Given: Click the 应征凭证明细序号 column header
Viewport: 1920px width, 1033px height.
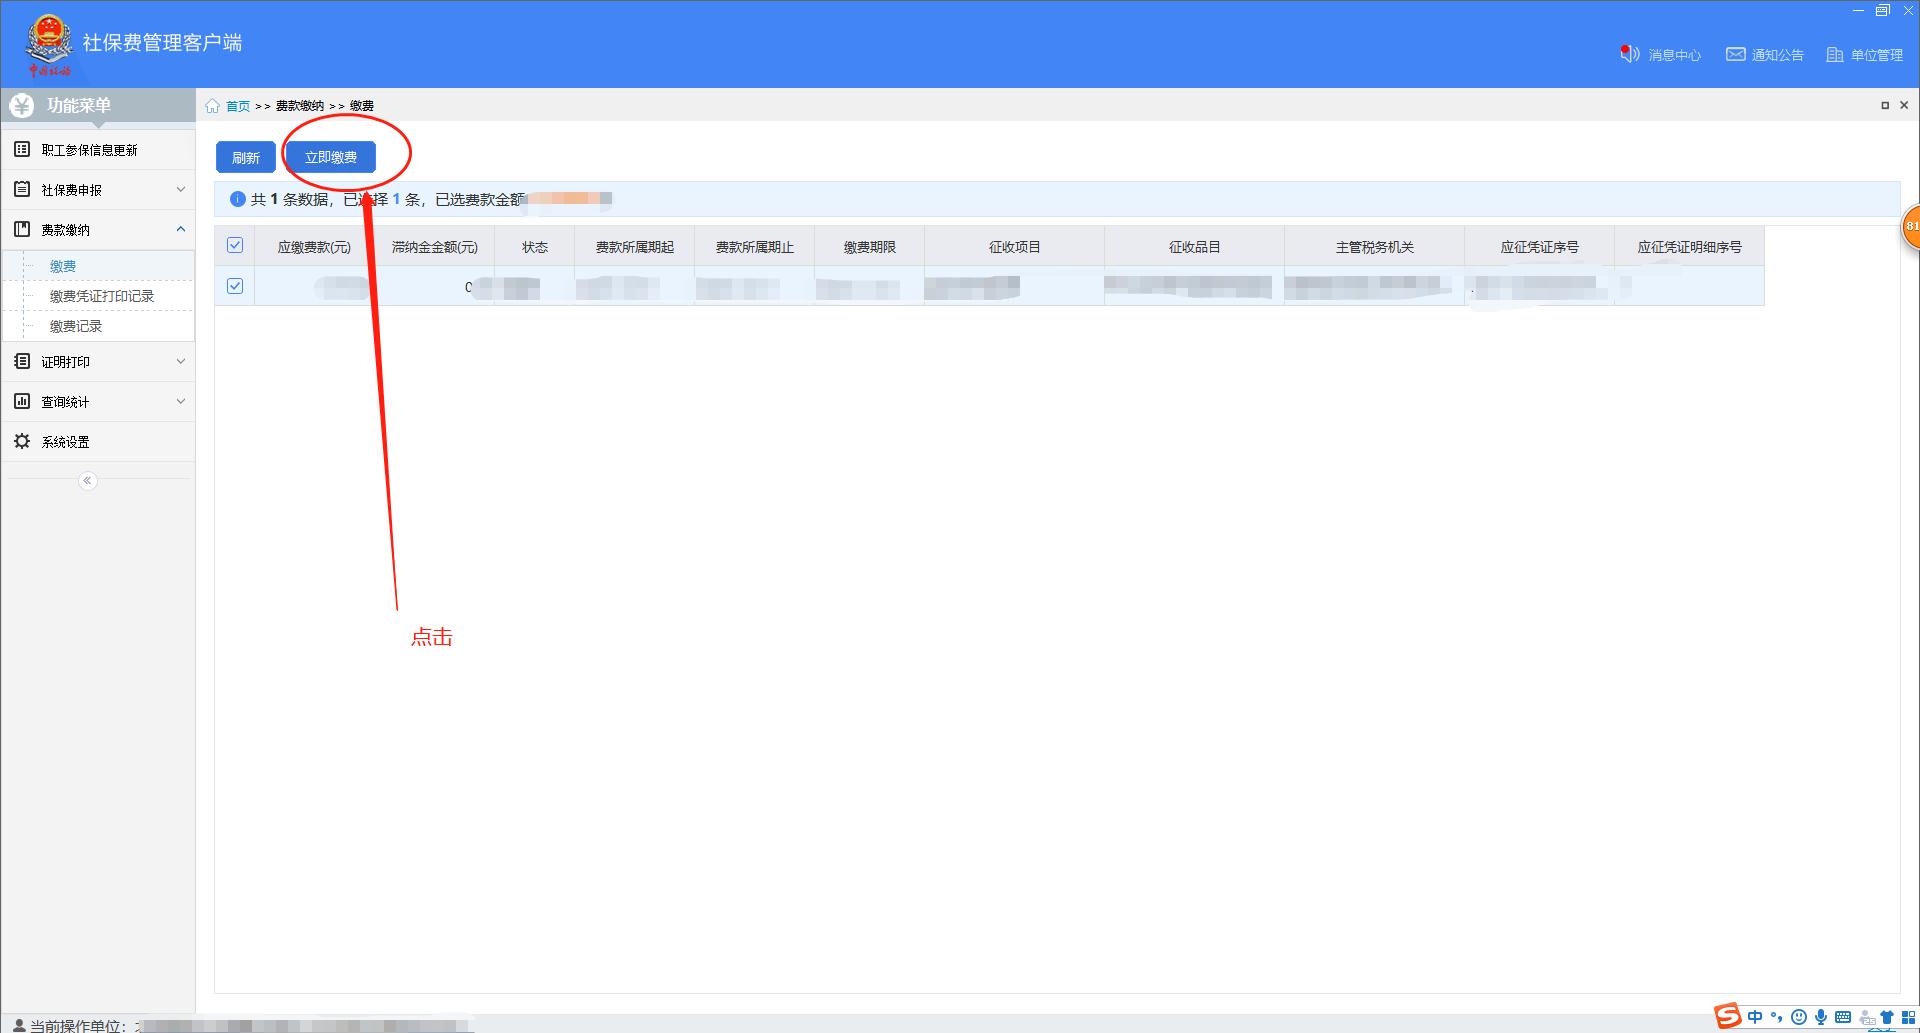Looking at the screenshot, I should 1690,247.
